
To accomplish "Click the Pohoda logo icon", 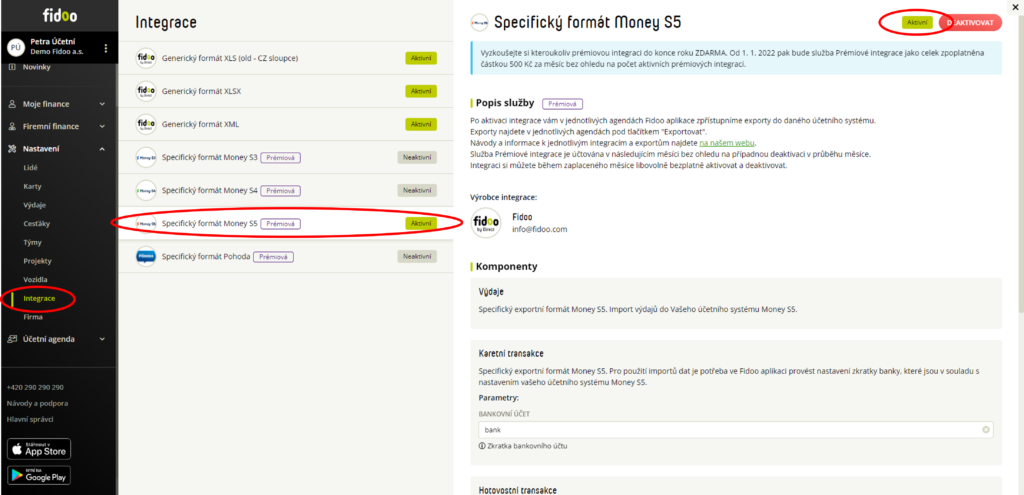I will [x=146, y=257].
